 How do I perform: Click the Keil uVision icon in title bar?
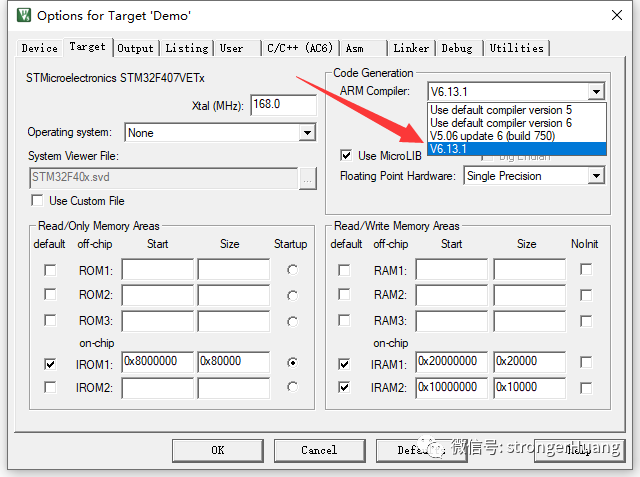tap(24, 15)
